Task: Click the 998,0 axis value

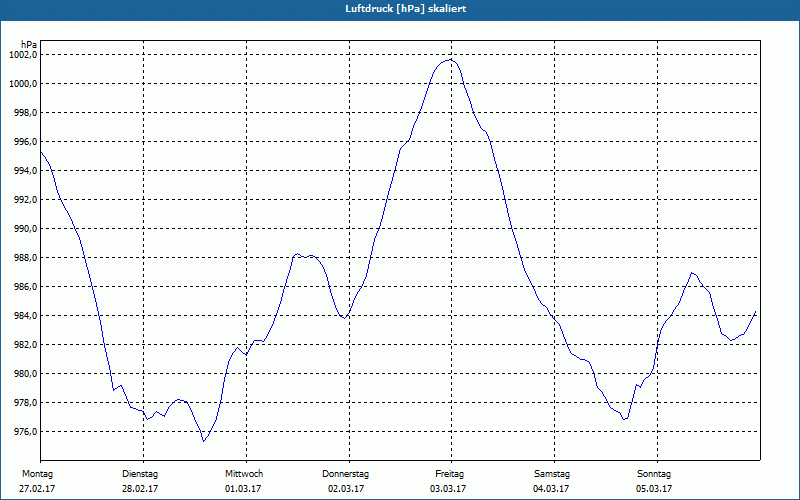Action: 25,113
